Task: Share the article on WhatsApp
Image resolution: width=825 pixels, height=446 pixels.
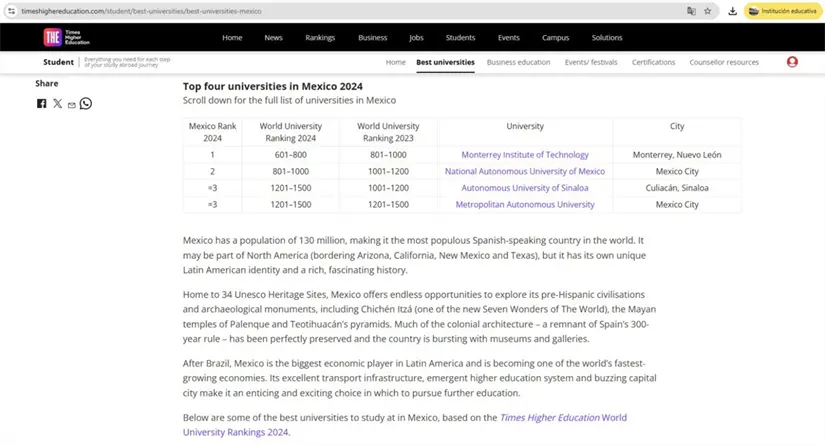Action: [x=86, y=104]
